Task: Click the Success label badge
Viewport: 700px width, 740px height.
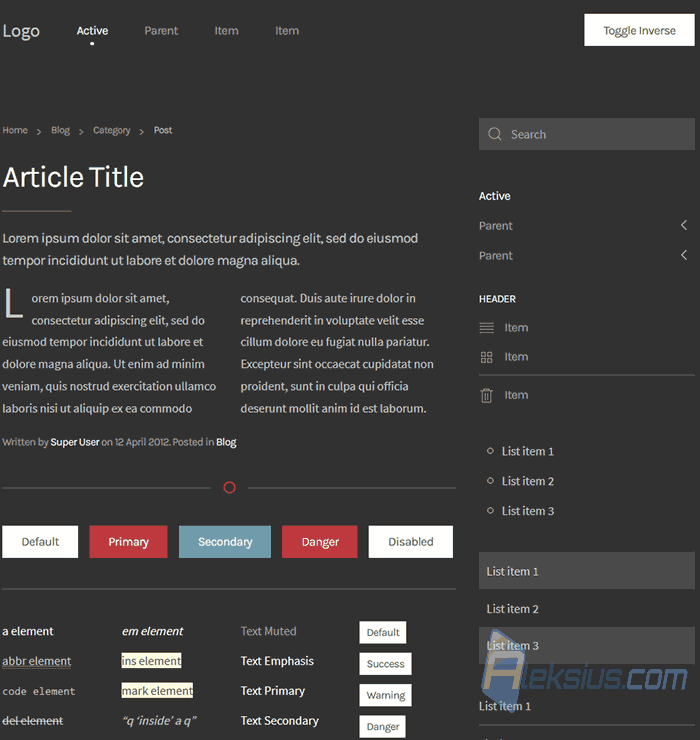Action: [386, 664]
